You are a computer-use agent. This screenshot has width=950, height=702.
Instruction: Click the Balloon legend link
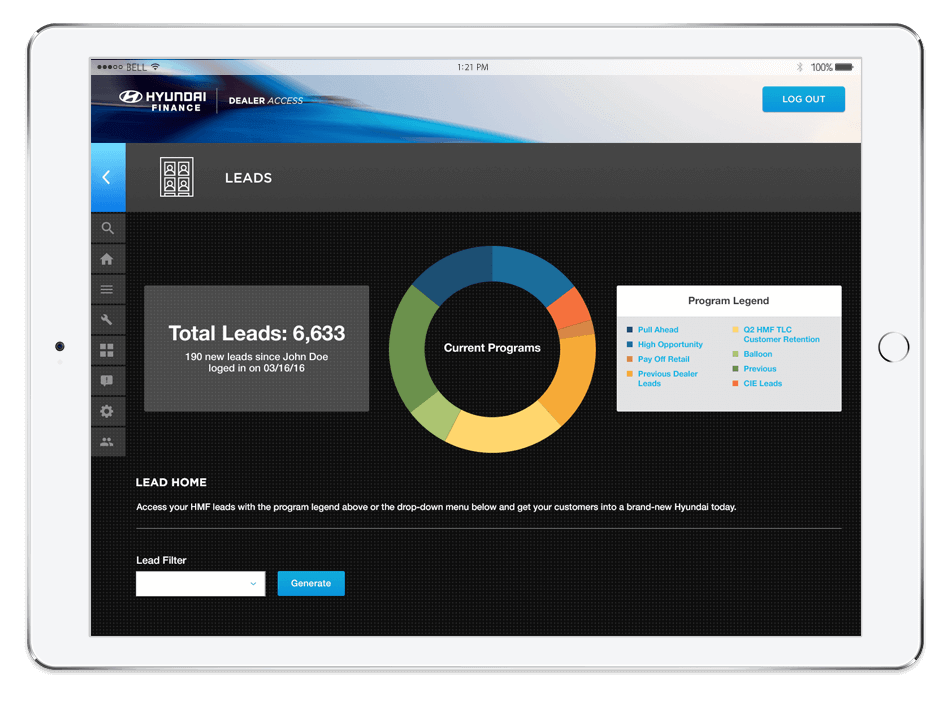coord(757,354)
